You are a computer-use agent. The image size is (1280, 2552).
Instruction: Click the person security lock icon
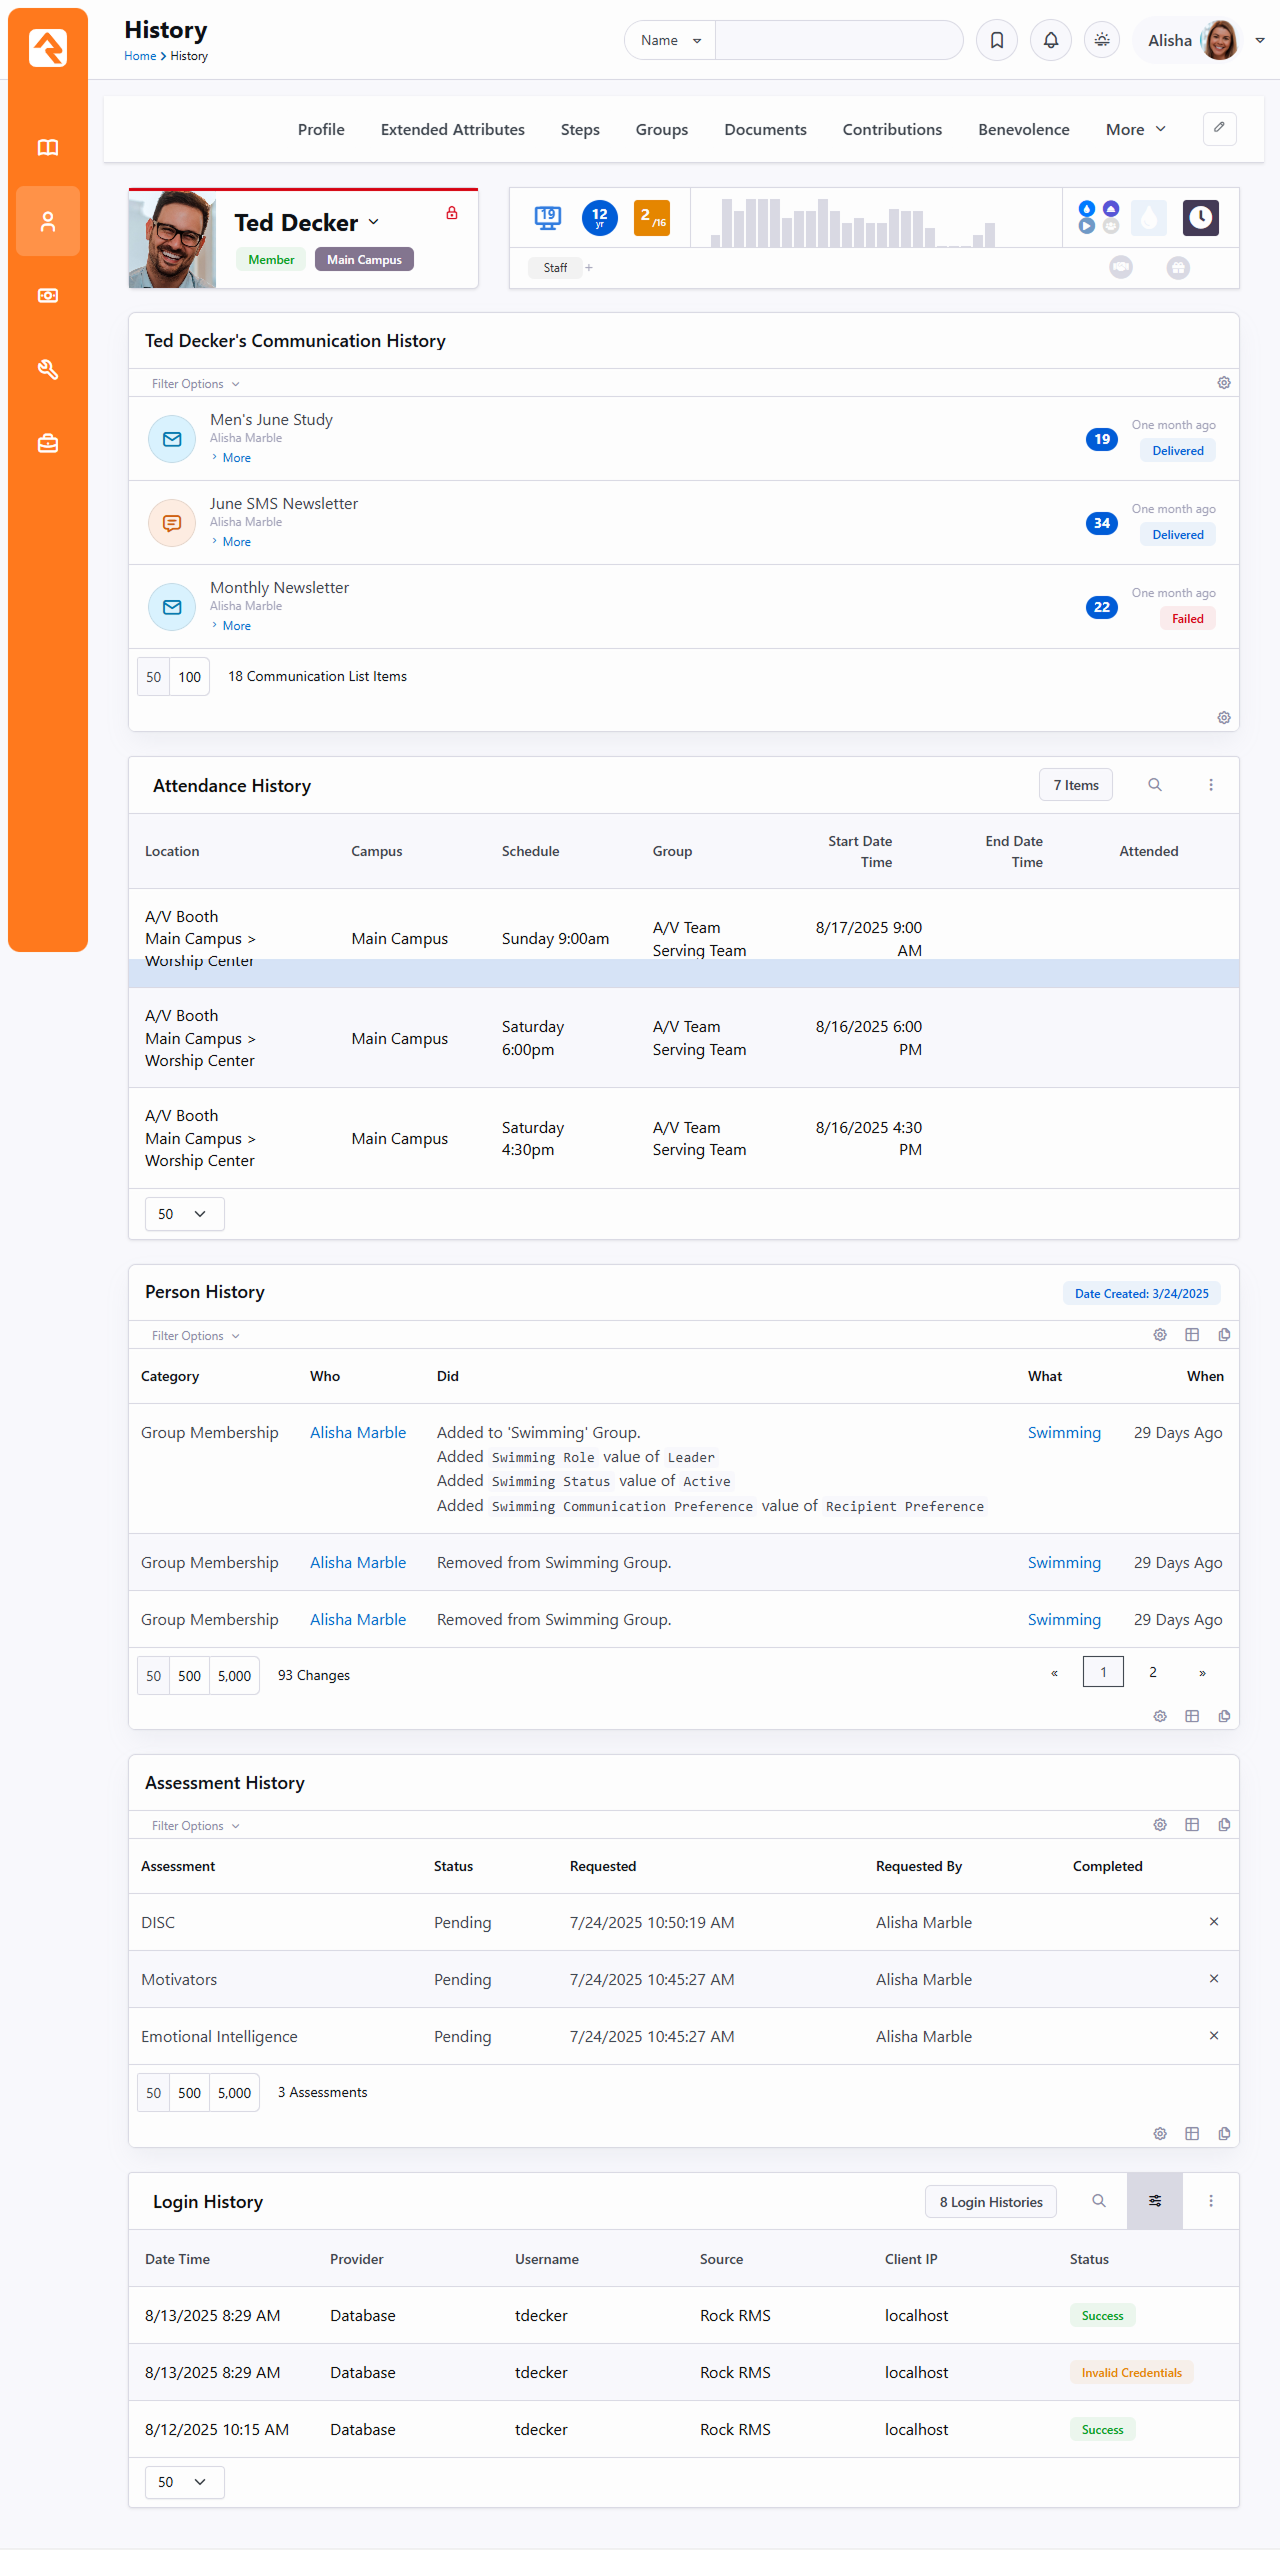click(x=452, y=213)
